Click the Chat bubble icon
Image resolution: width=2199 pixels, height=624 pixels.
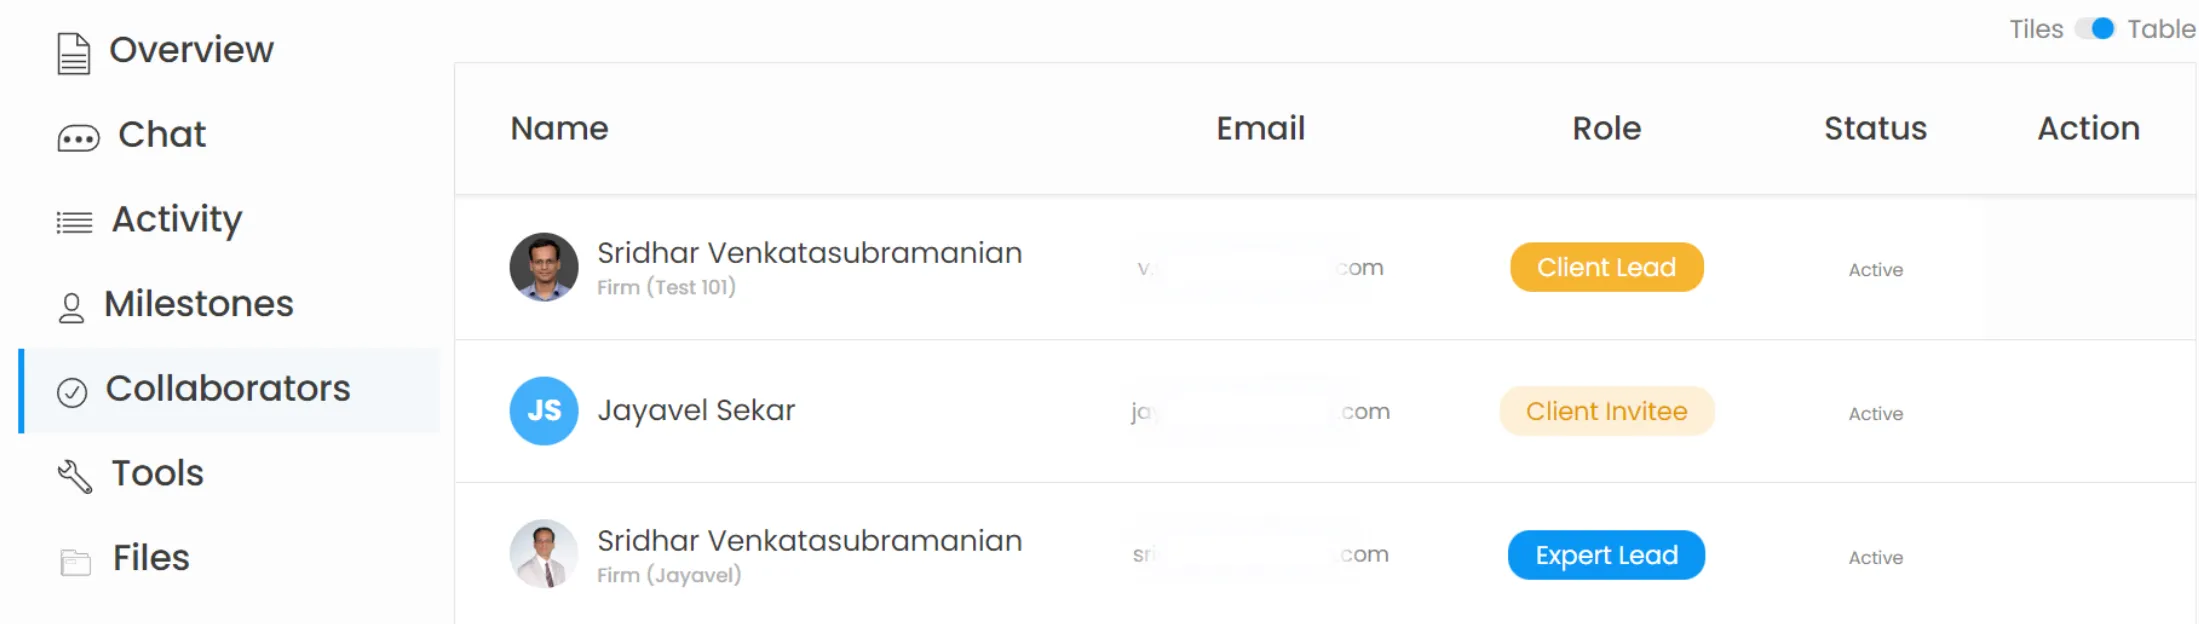(78, 138)
